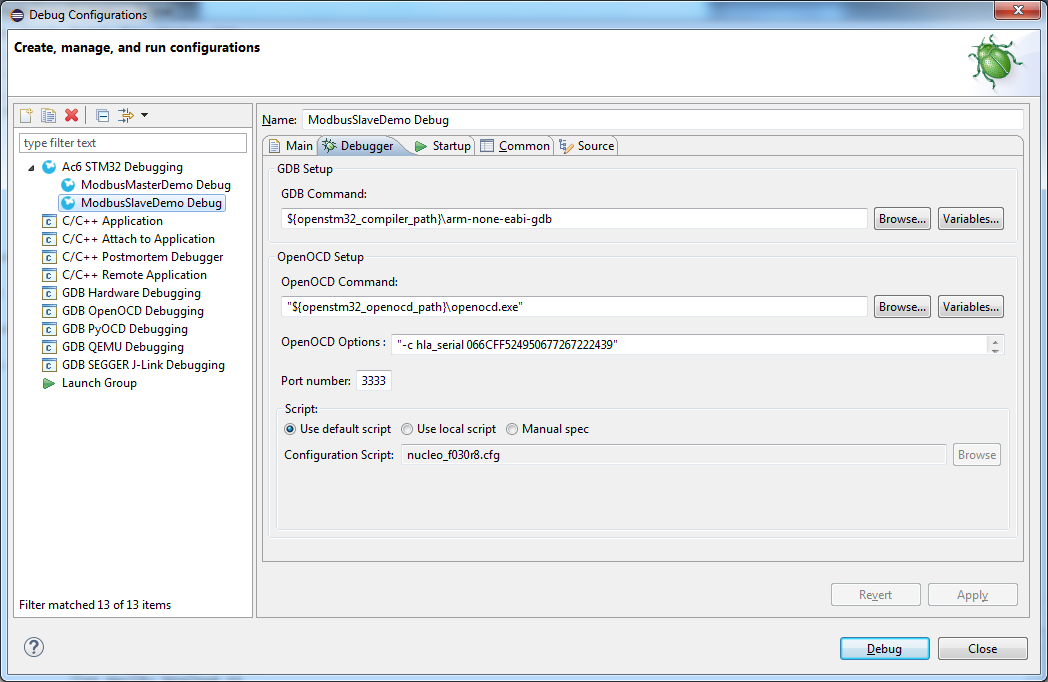Delete selected launch configuration with red X

click(71, 116)
